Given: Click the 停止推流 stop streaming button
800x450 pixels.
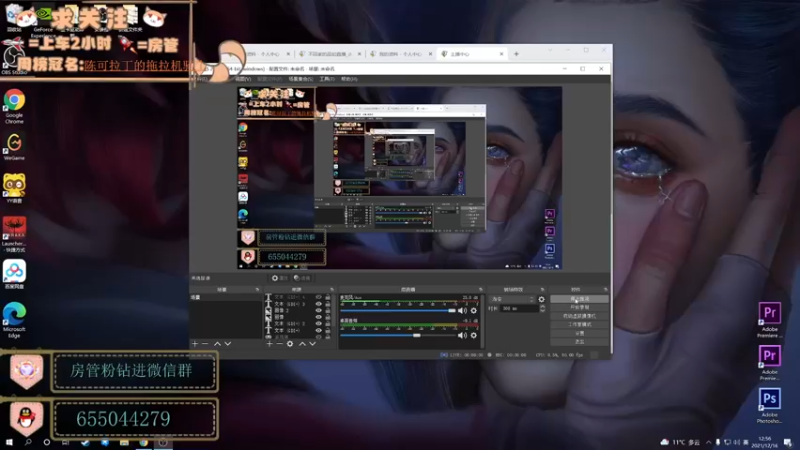Looking at the screenshot, I should coord(579,299).
